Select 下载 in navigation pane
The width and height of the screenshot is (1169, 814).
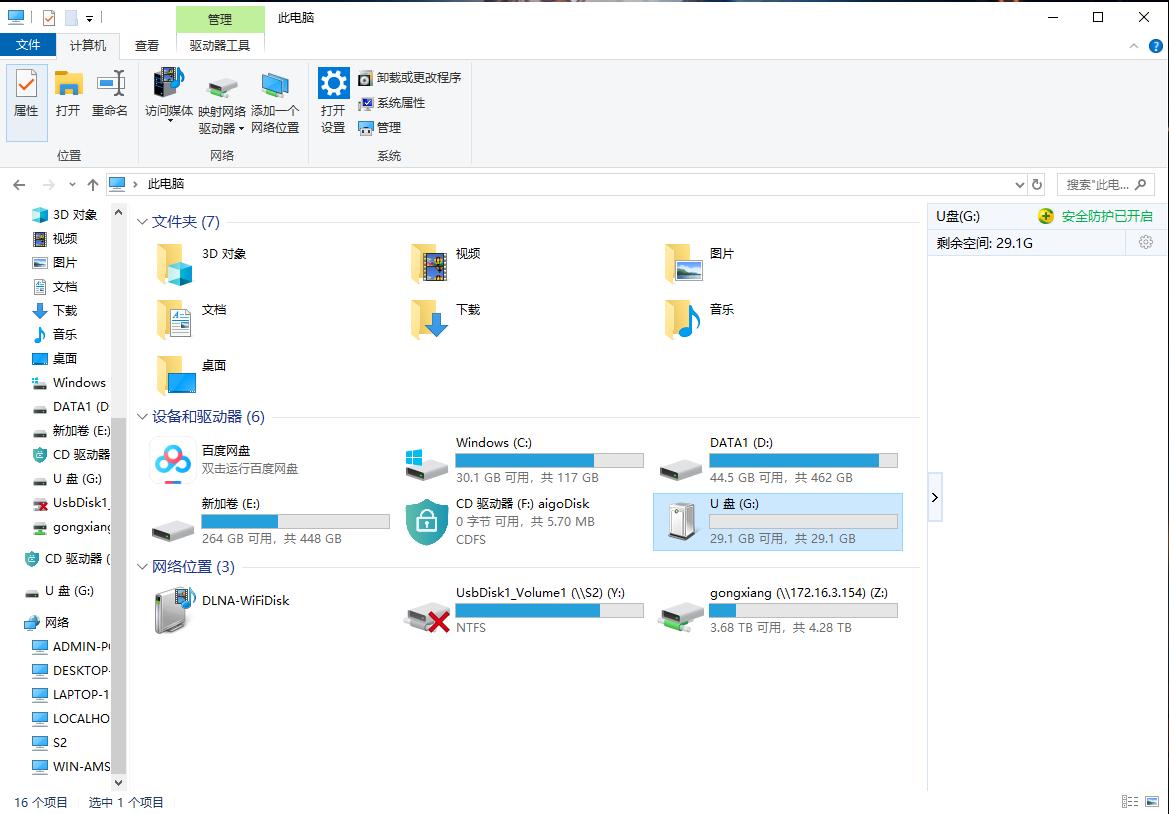55,310
